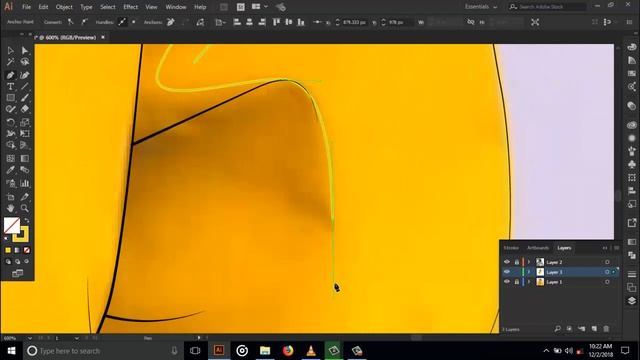The height and width of the screenshot is (360, 640).
Task: Select the Magic Wand tool
Action: [11, 62]
